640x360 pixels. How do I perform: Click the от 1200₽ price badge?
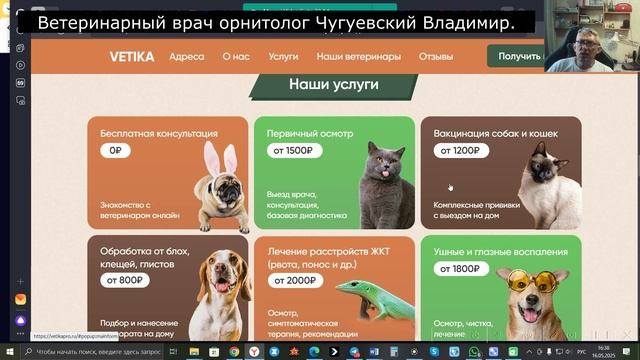[461, 151]
